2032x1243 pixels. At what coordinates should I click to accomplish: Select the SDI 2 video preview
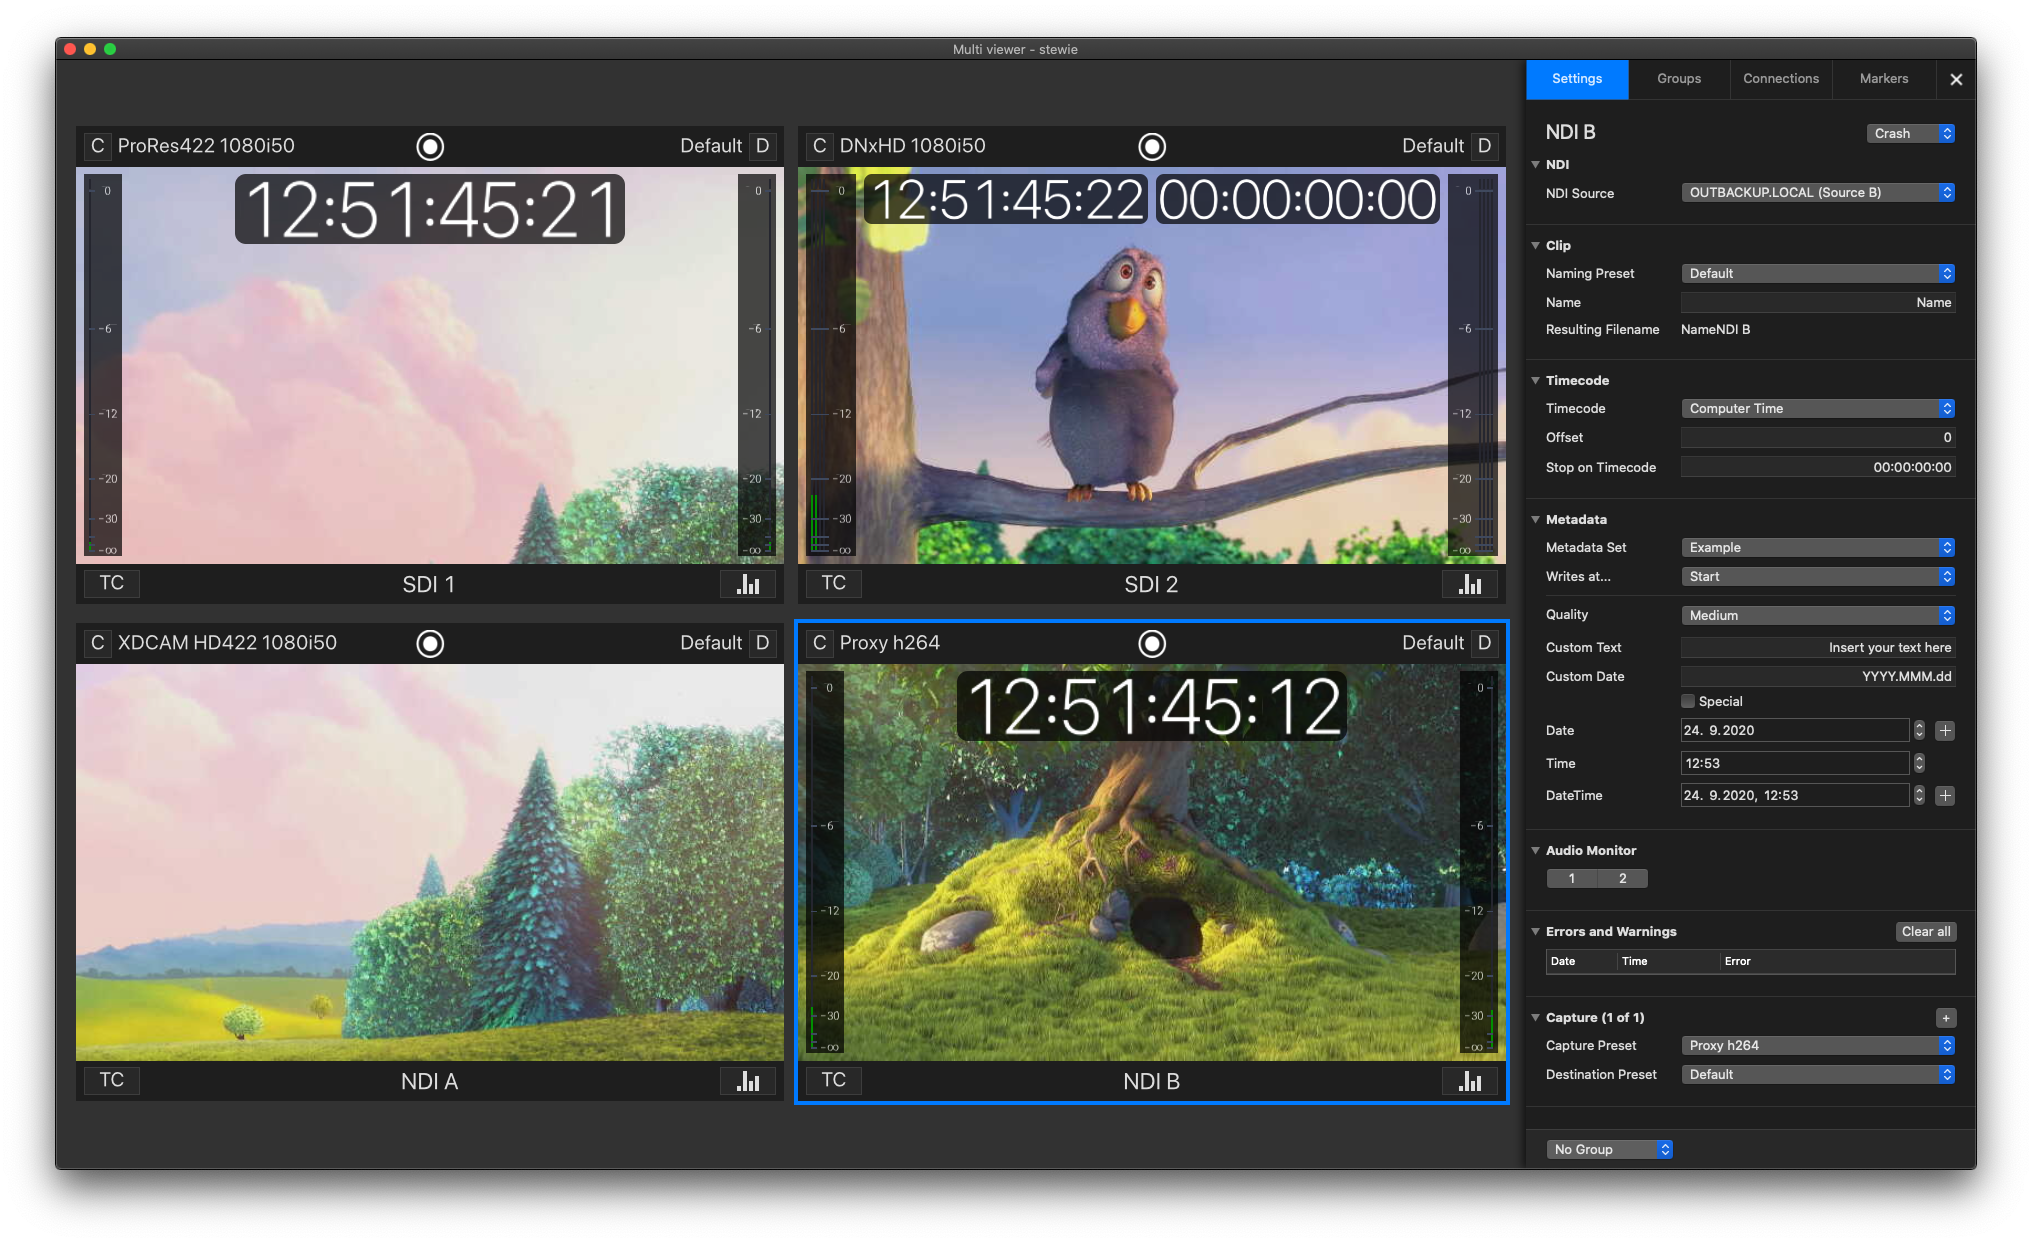tap(1152, 365)
